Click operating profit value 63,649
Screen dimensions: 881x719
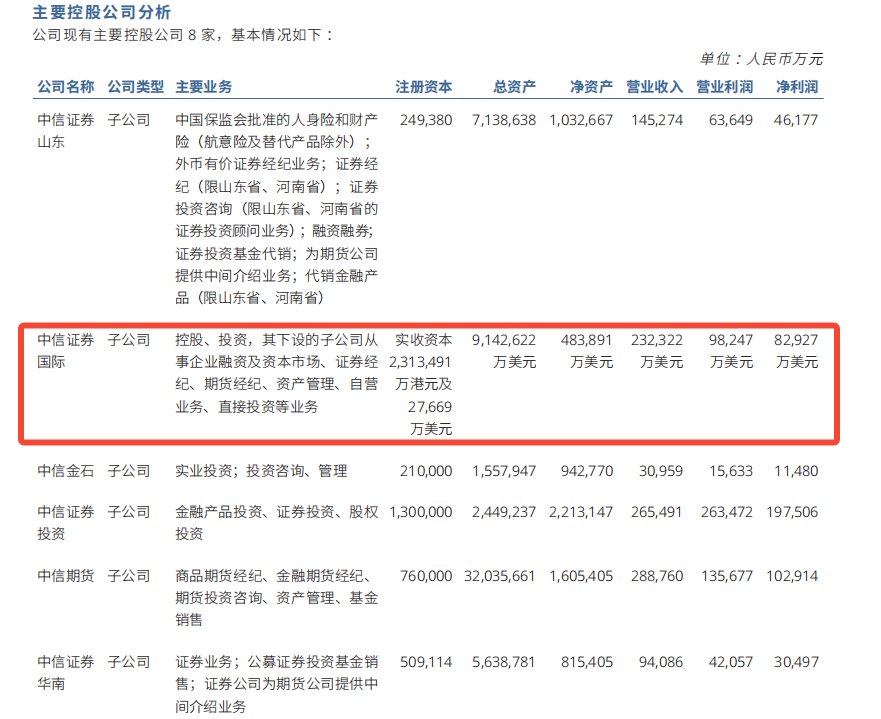coord(730,120)
